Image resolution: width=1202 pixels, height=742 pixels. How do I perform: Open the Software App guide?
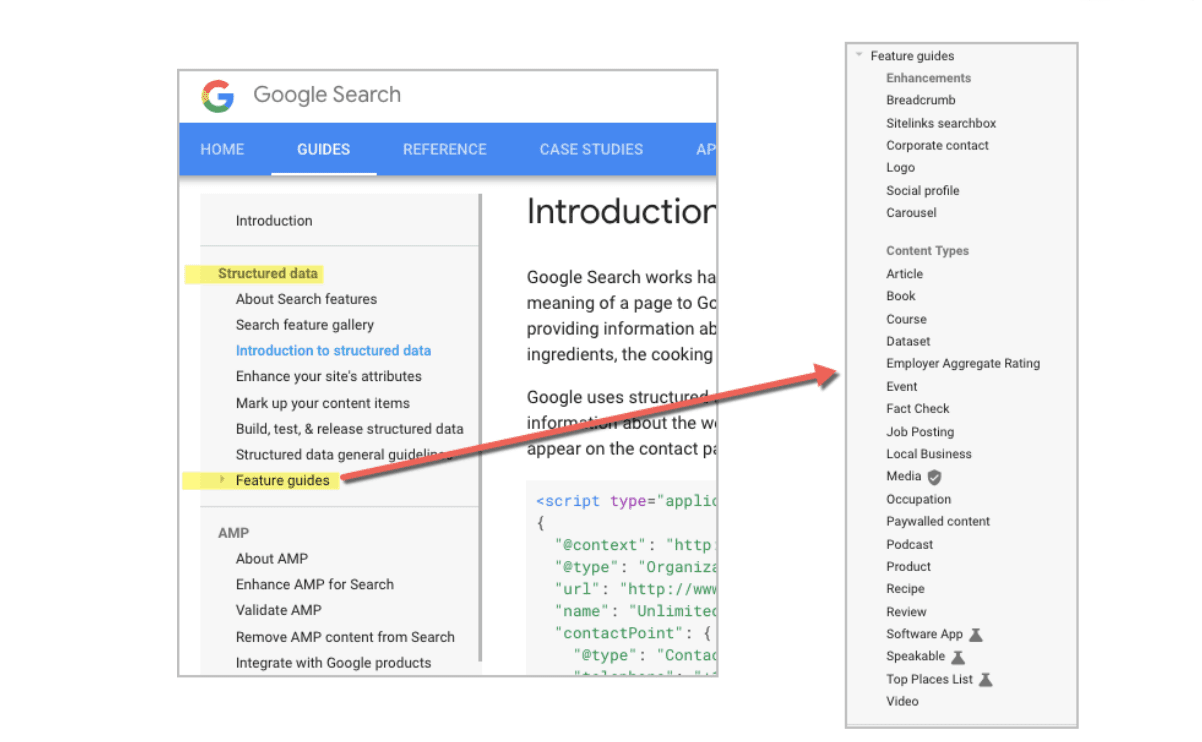pyautogui.click(x=924, y=634)
